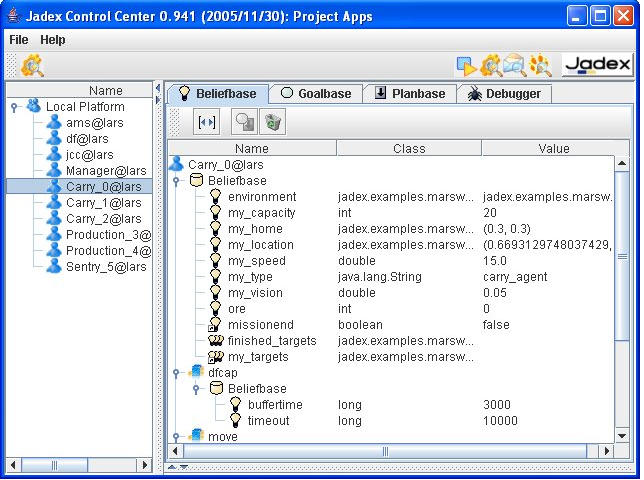Click the cylinder icon of top Beliefbase node
The height and width of the screenshot is (480, 644).
point(196,180)
